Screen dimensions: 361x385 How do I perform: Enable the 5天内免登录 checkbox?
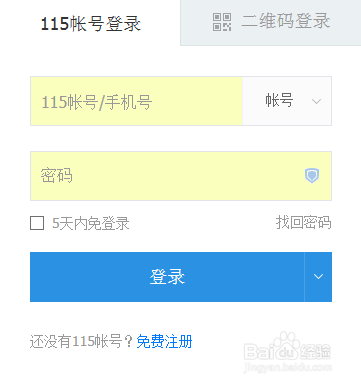coord(37,223)
